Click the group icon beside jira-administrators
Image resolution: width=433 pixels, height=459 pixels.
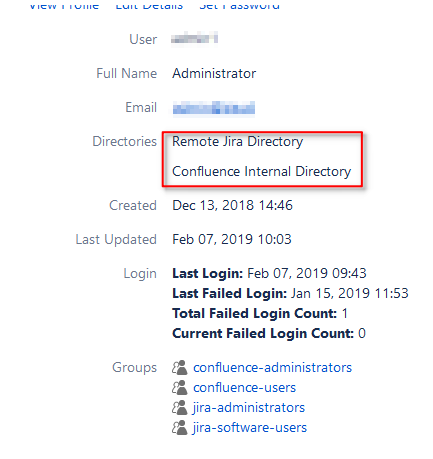click(x=180, y=407)
